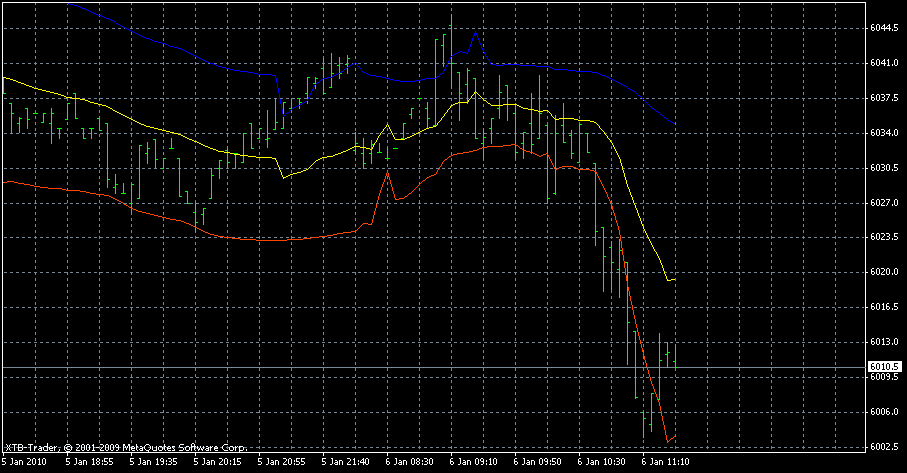907x473 pixels.
Task: Click the 6 Jan 08:30 time label
Action: pos(410,463)
